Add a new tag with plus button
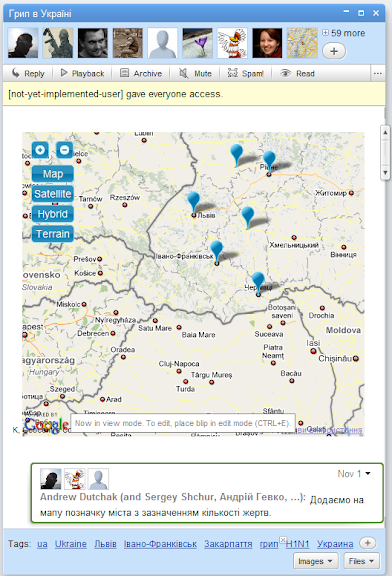This screenshot has height=576, width=392. coord(368,543)
